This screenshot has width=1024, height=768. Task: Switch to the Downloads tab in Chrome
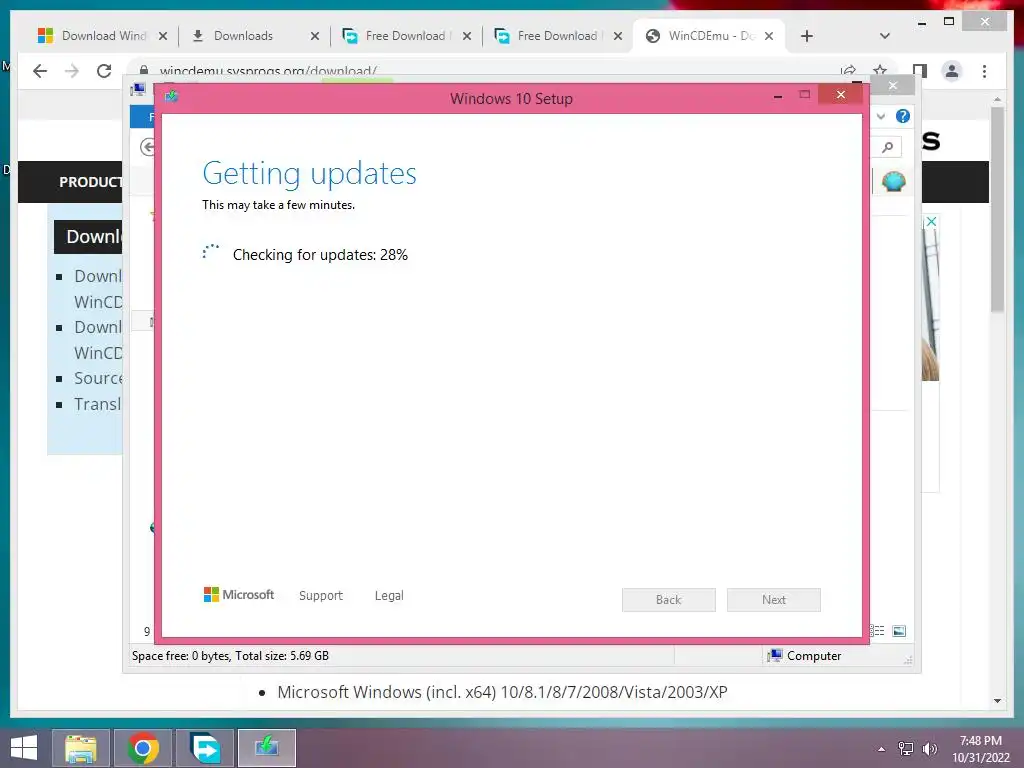255,36
